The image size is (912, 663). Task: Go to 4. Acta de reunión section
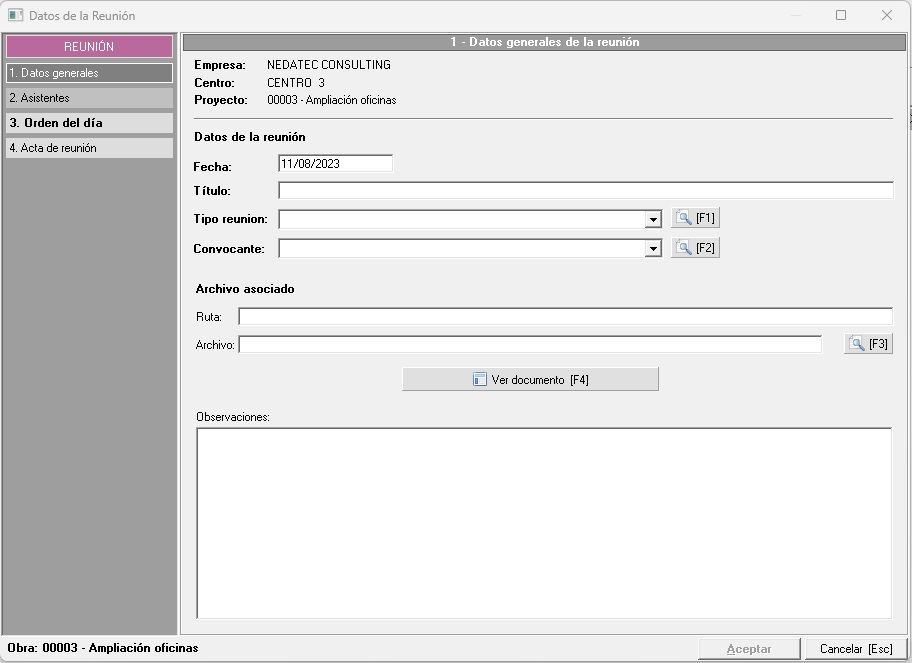89,148
